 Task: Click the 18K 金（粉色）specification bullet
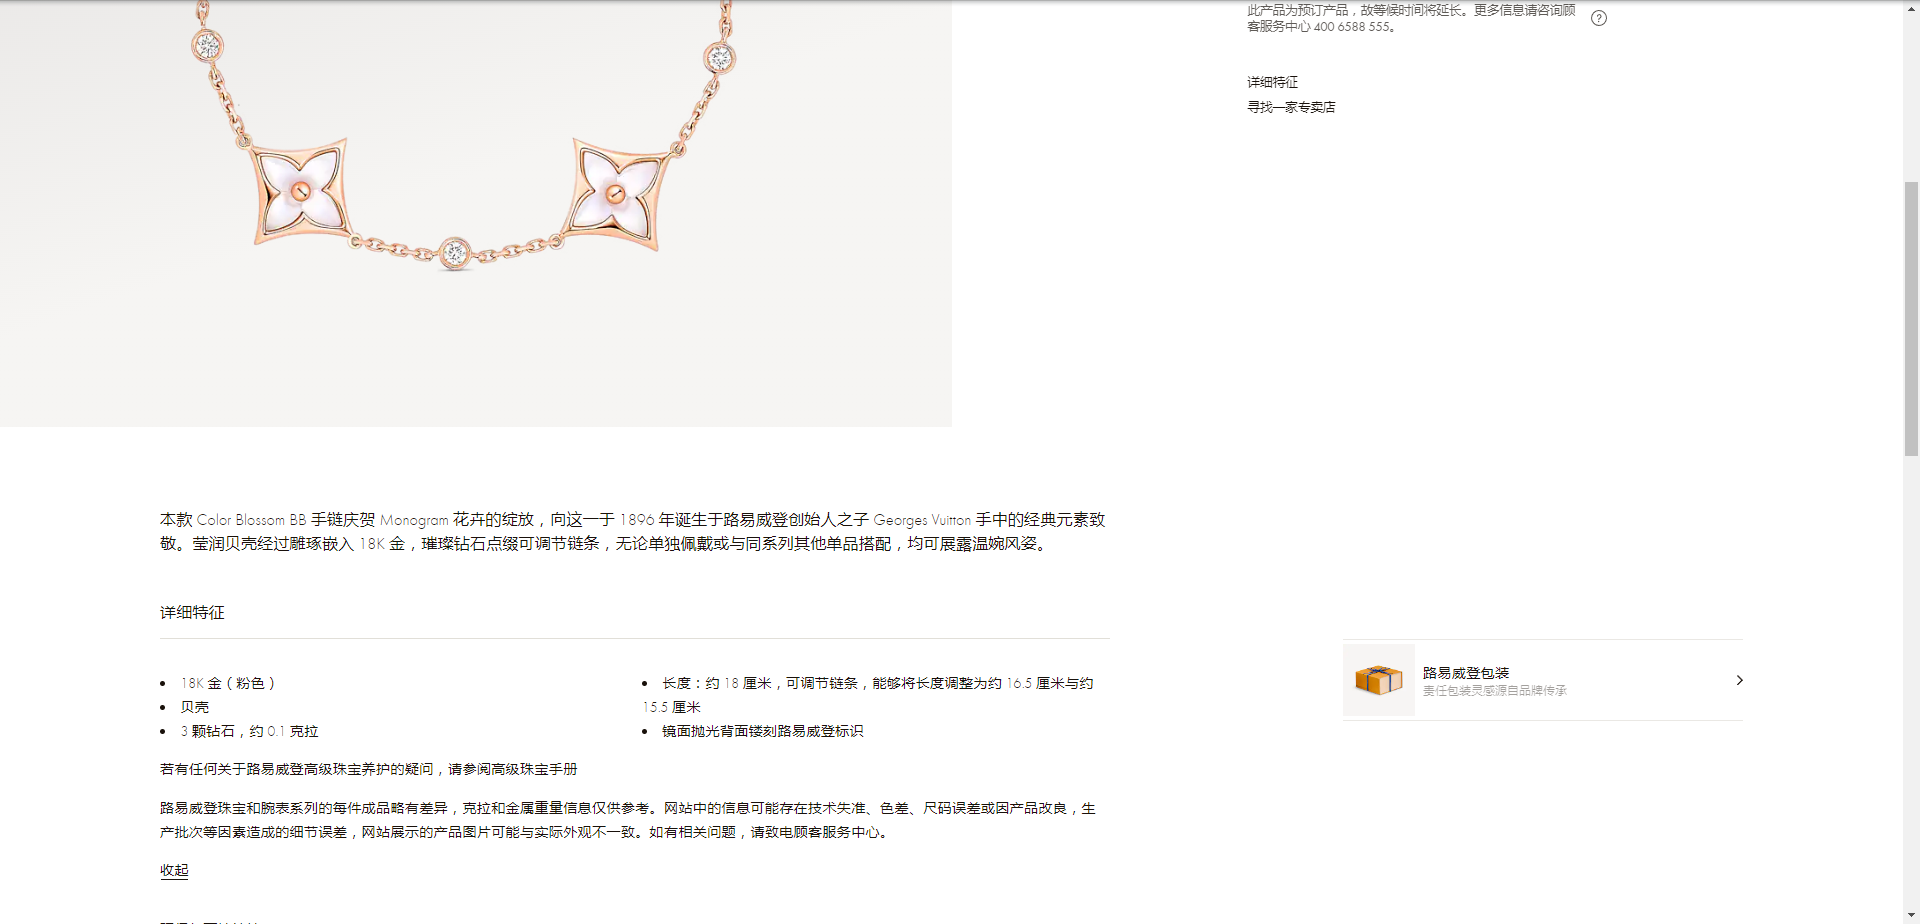coord(227,683)
